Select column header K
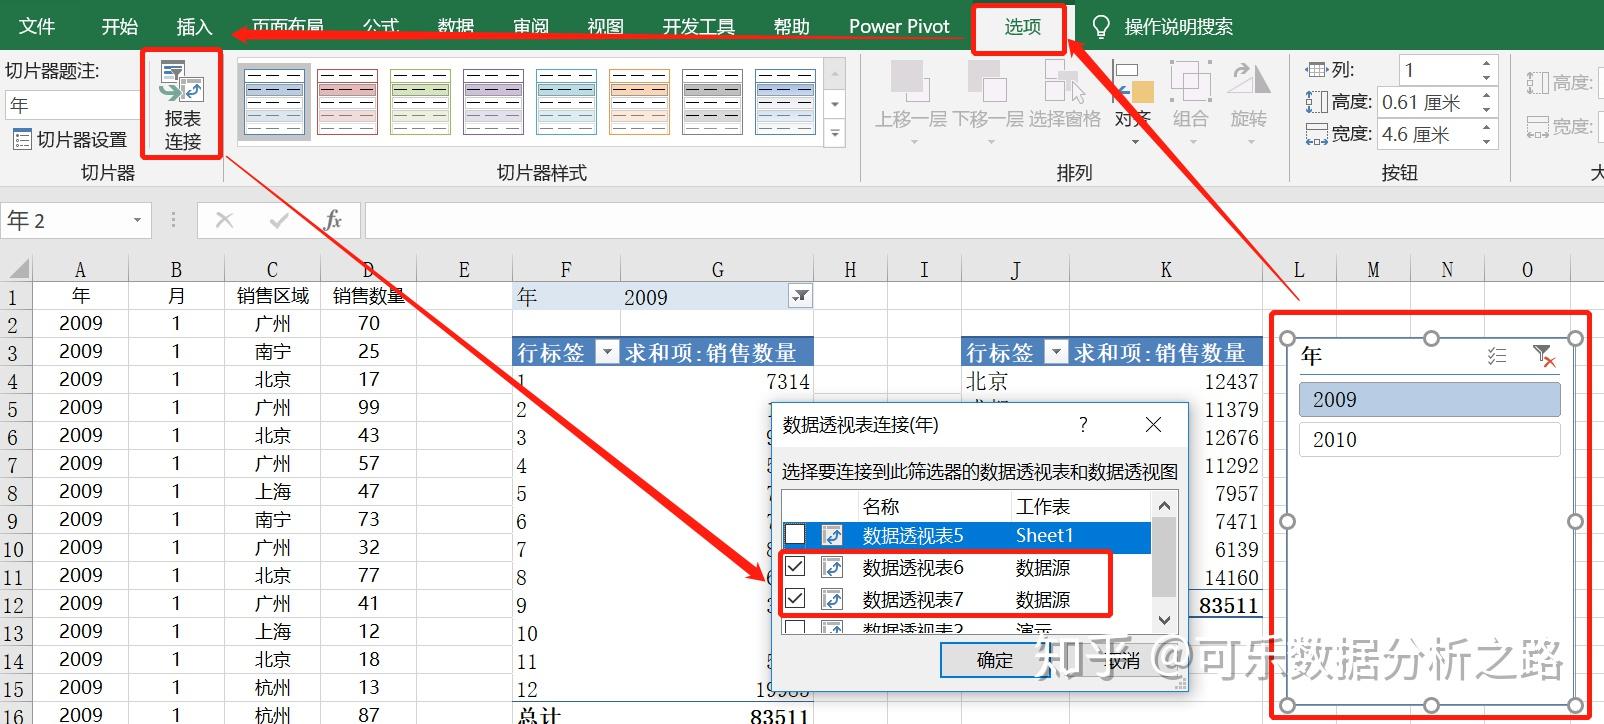The width and height of the screenshot is (1604, 724). pyautogui.click(x=1165, y=269)
